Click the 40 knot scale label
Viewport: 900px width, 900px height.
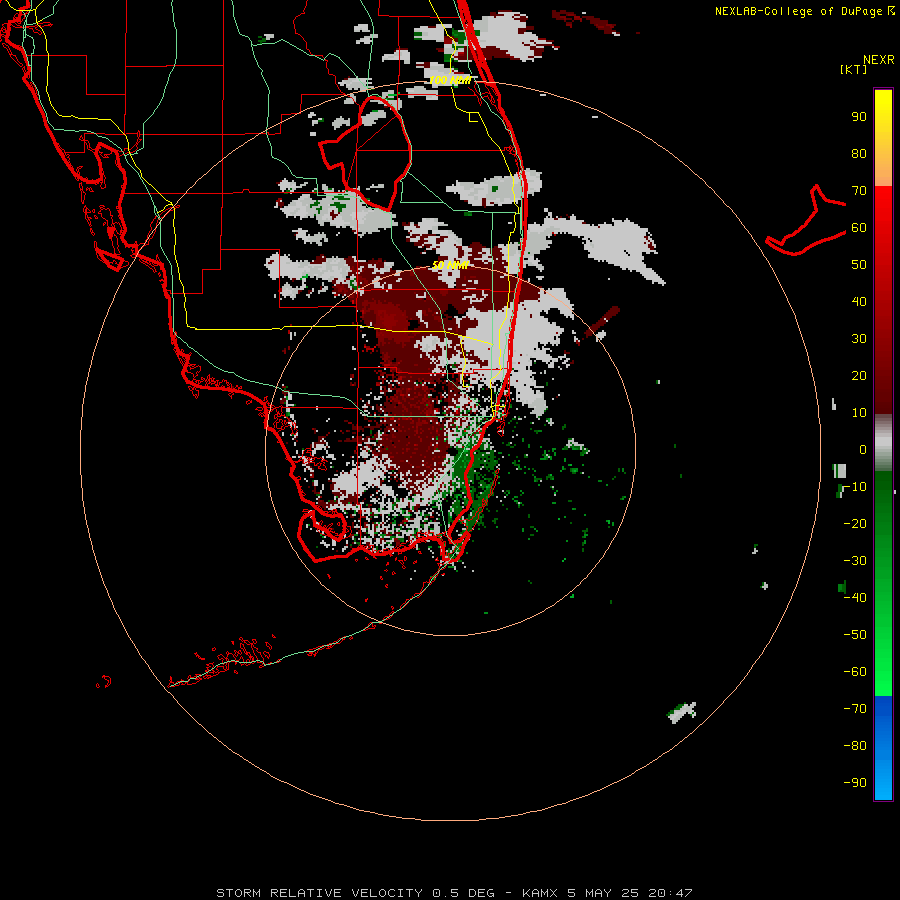pyautogui.click(x=859, y=302)
